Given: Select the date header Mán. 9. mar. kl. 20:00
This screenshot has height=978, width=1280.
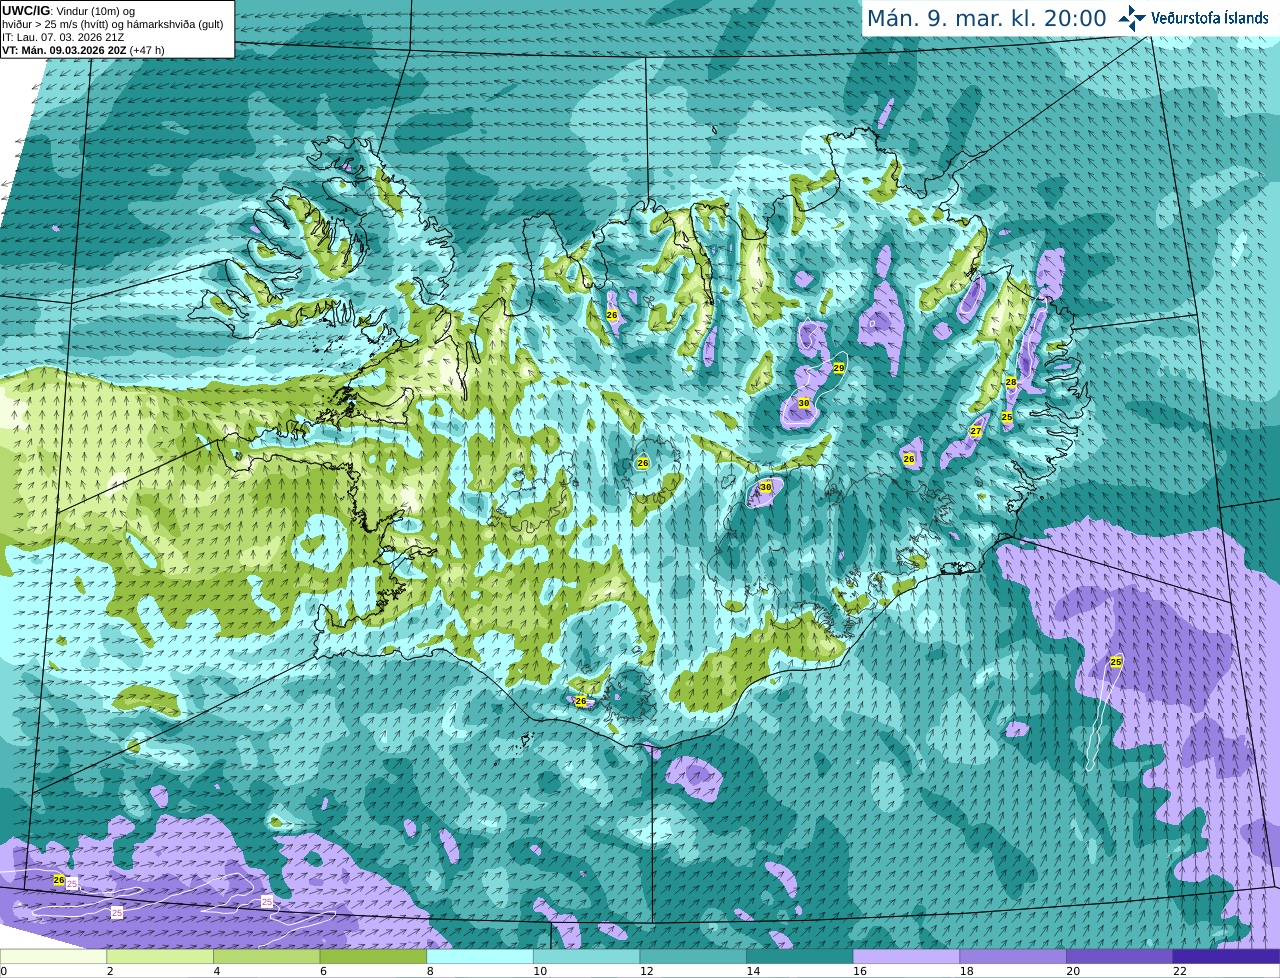Looking at the screenshot, I should click(x=986, y=18).
